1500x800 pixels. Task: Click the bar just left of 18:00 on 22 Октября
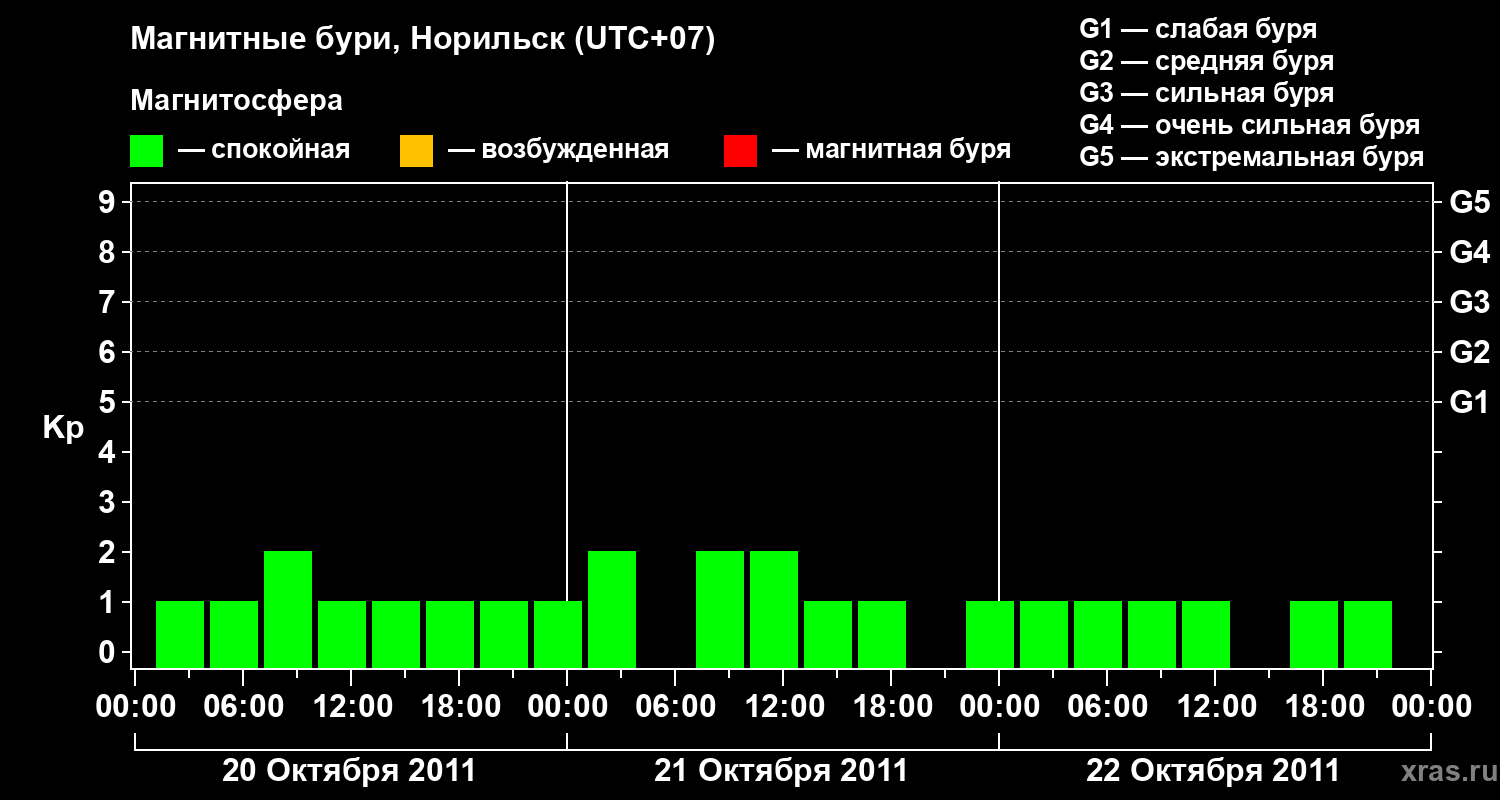coord(1314,634)
